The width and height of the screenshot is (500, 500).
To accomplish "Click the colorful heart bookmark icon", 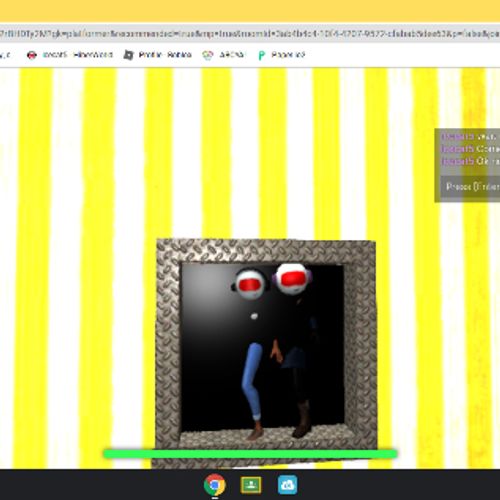I will tap(208, 55).
